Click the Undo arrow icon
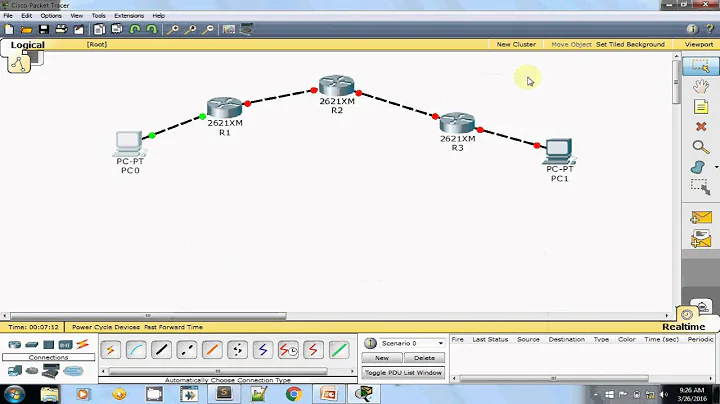 (x=135, y=30)
